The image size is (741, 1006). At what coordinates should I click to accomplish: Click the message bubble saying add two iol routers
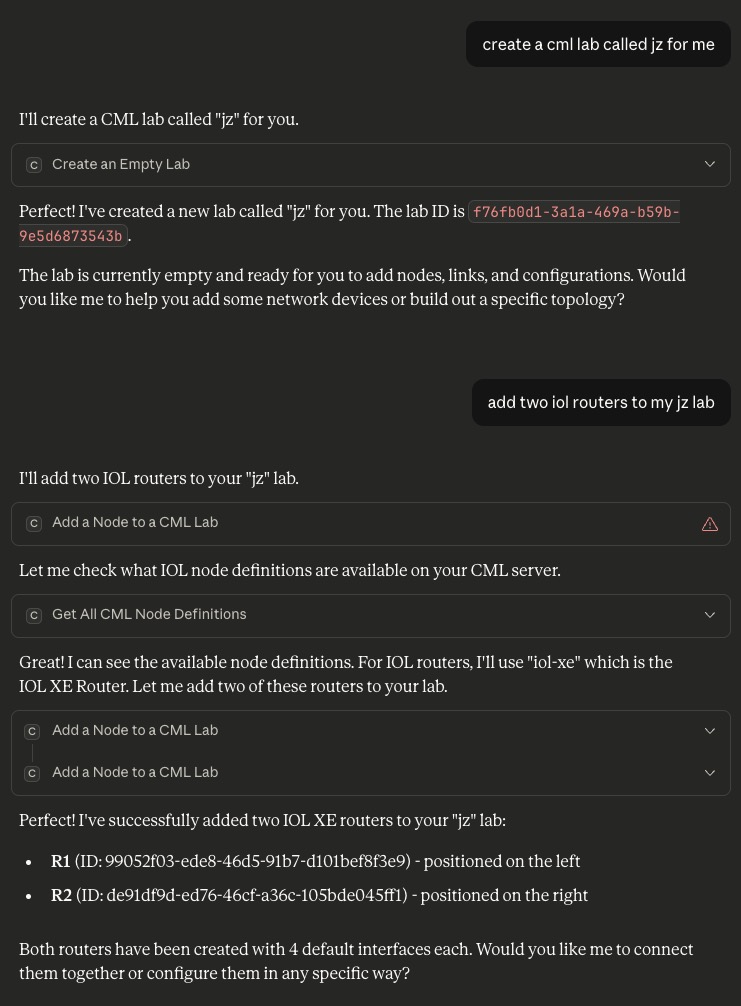pos(601,402)
